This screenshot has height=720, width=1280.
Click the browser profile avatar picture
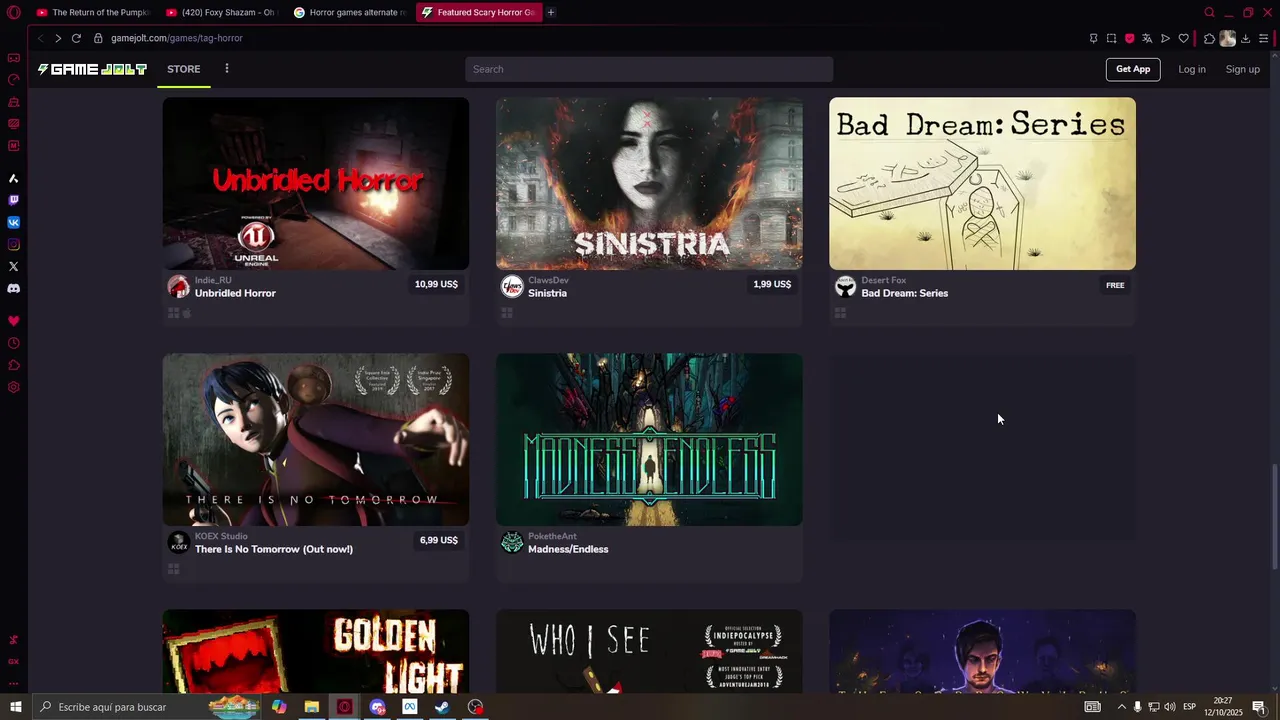pyautogui.click(x=1227, y=38)
